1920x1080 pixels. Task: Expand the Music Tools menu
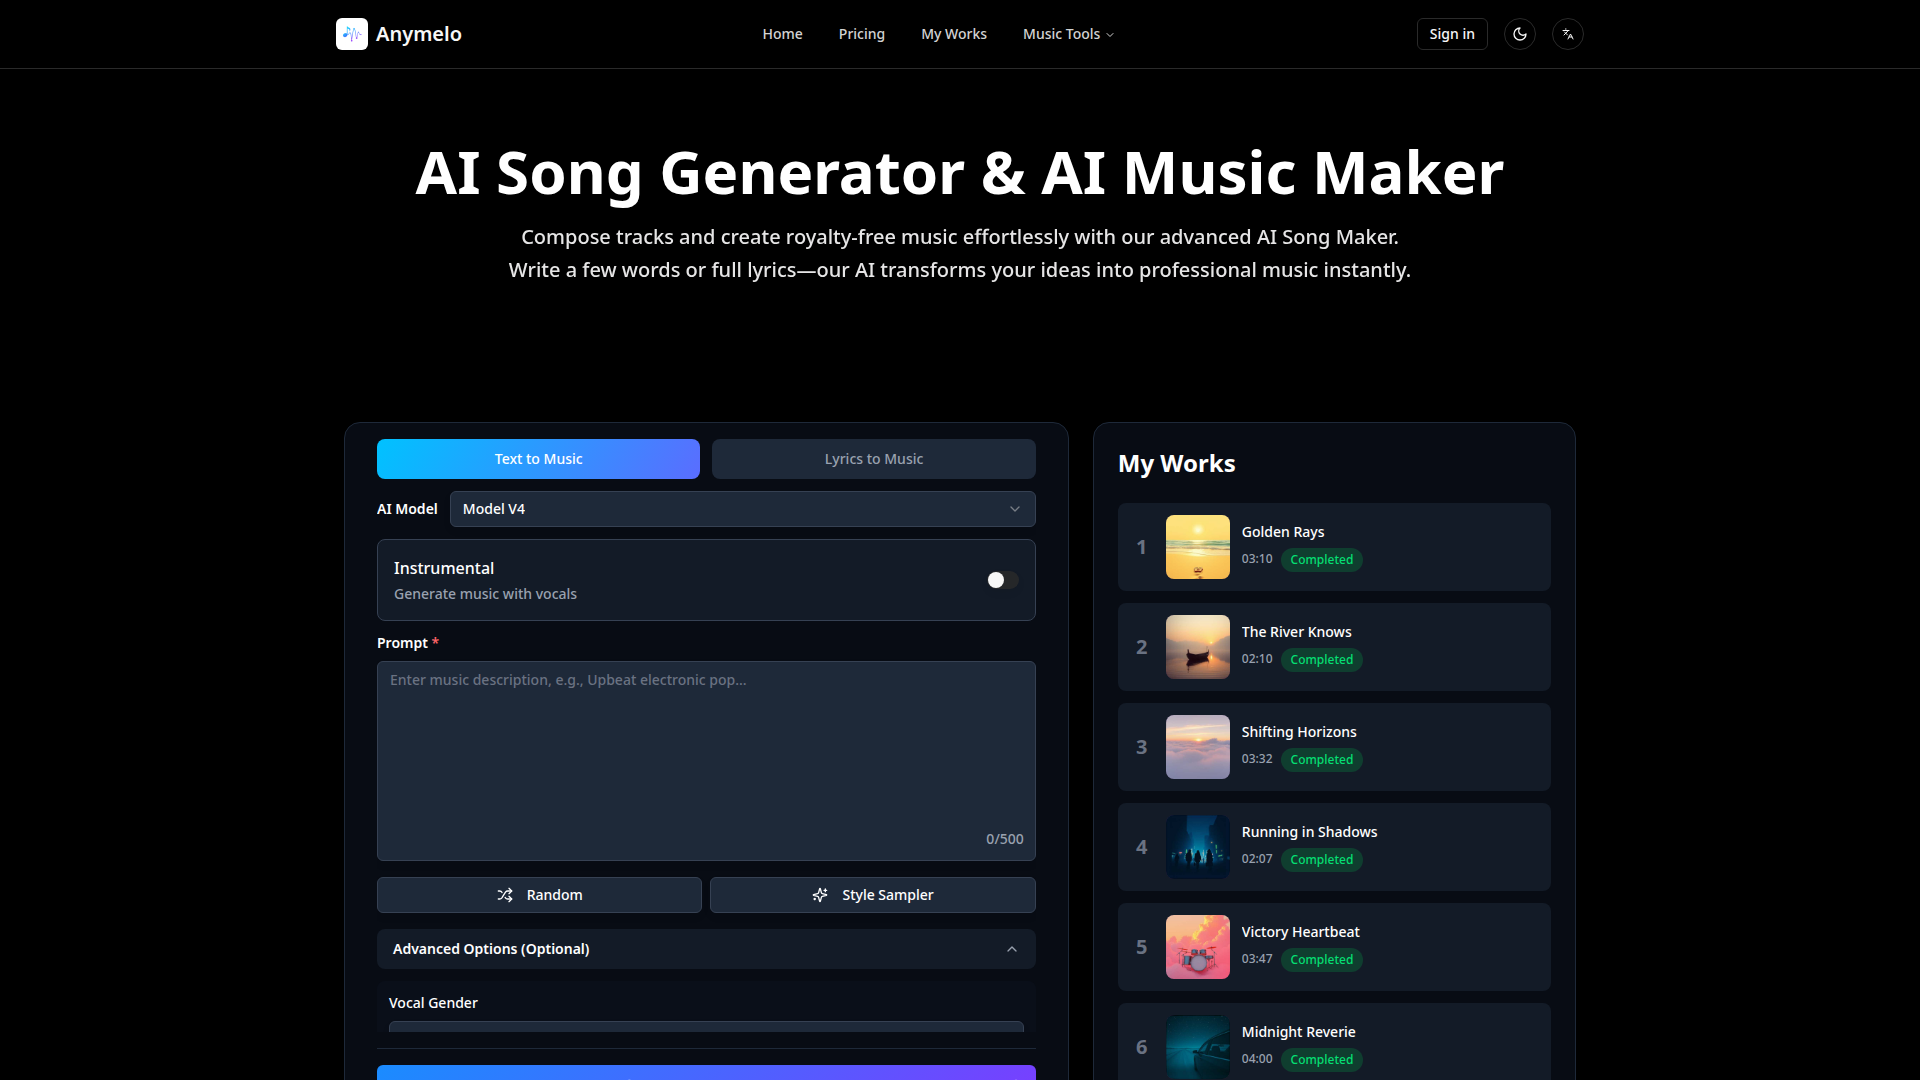tap(1067, 34)
